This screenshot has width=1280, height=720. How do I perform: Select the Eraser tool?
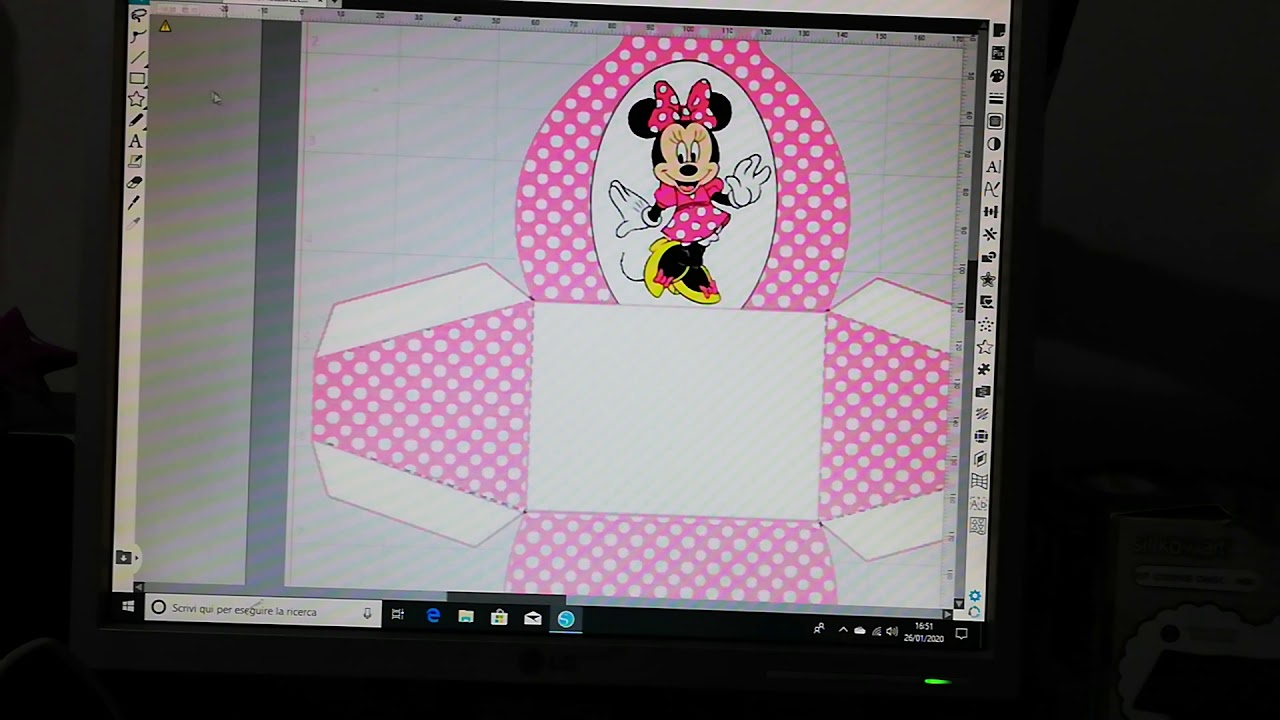pyautogui.click(x=135, y=182)
